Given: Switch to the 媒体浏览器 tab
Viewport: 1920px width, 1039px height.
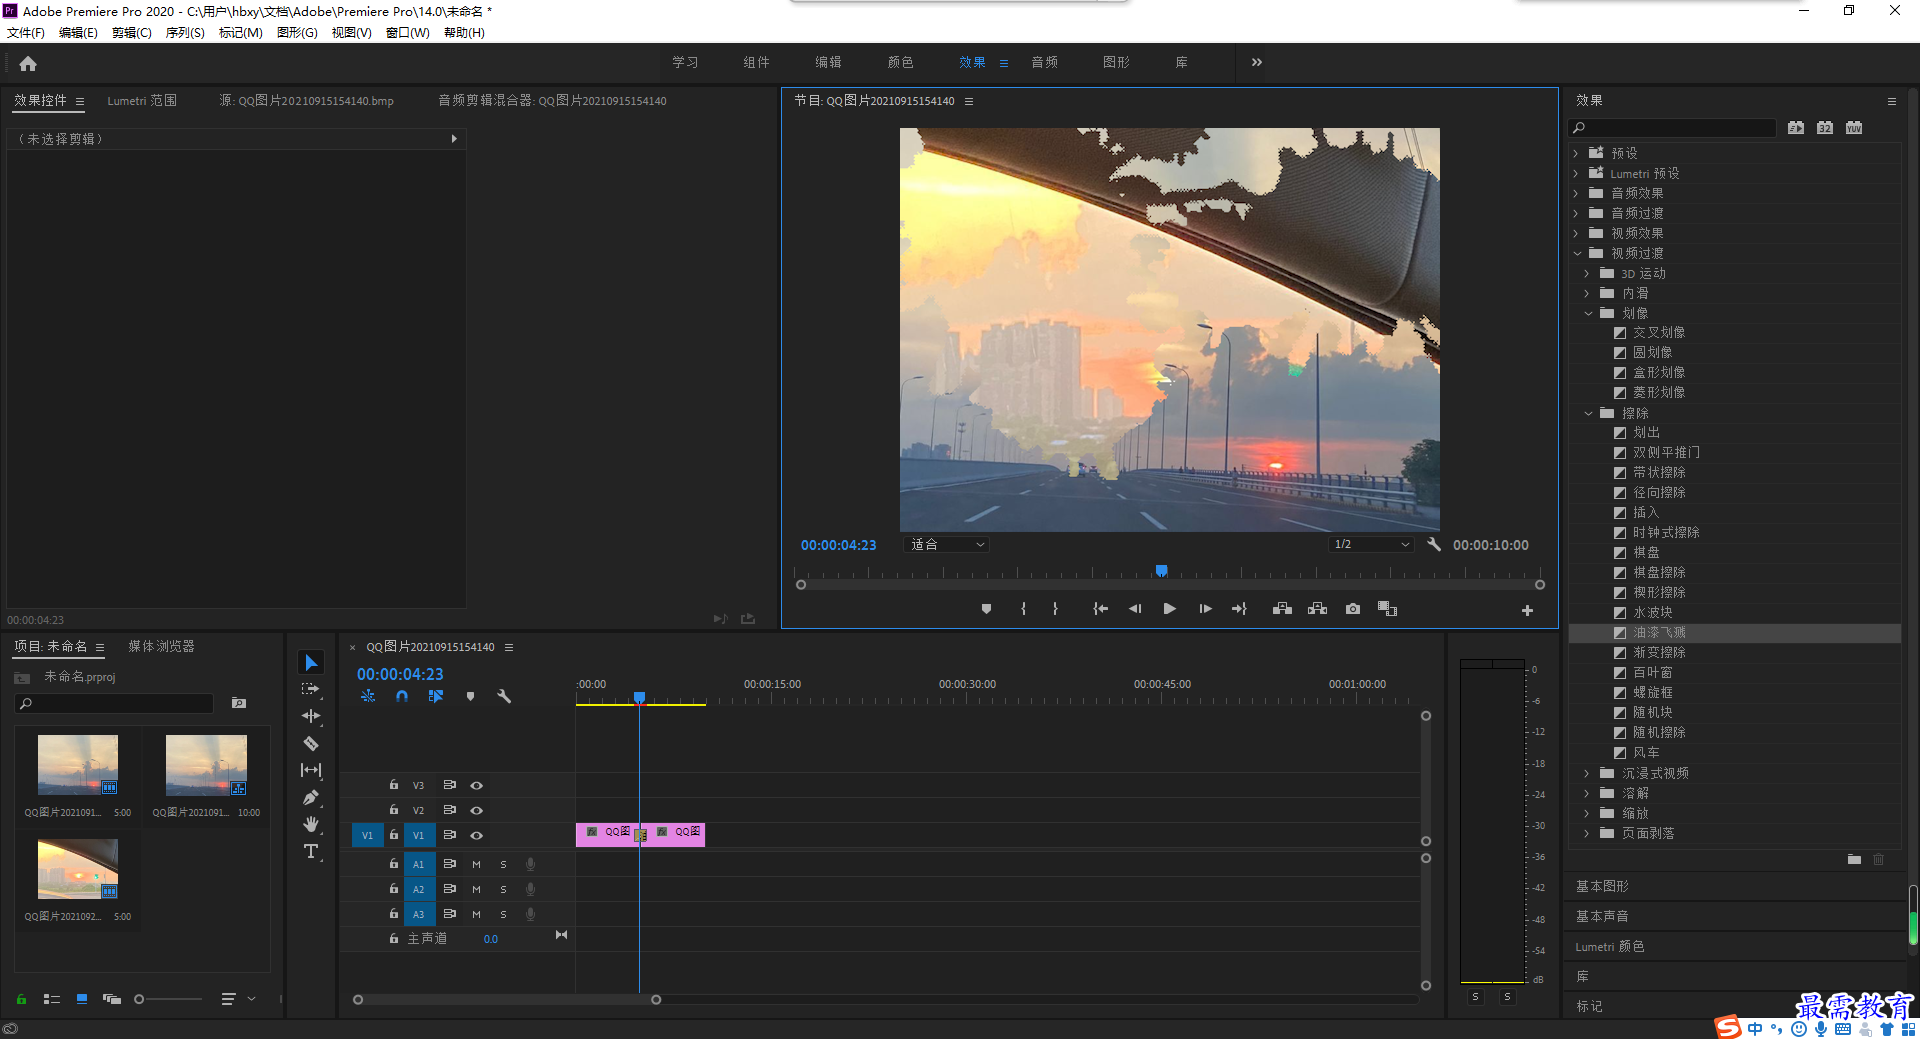Looking at the screenshot, I should [161, 647].
